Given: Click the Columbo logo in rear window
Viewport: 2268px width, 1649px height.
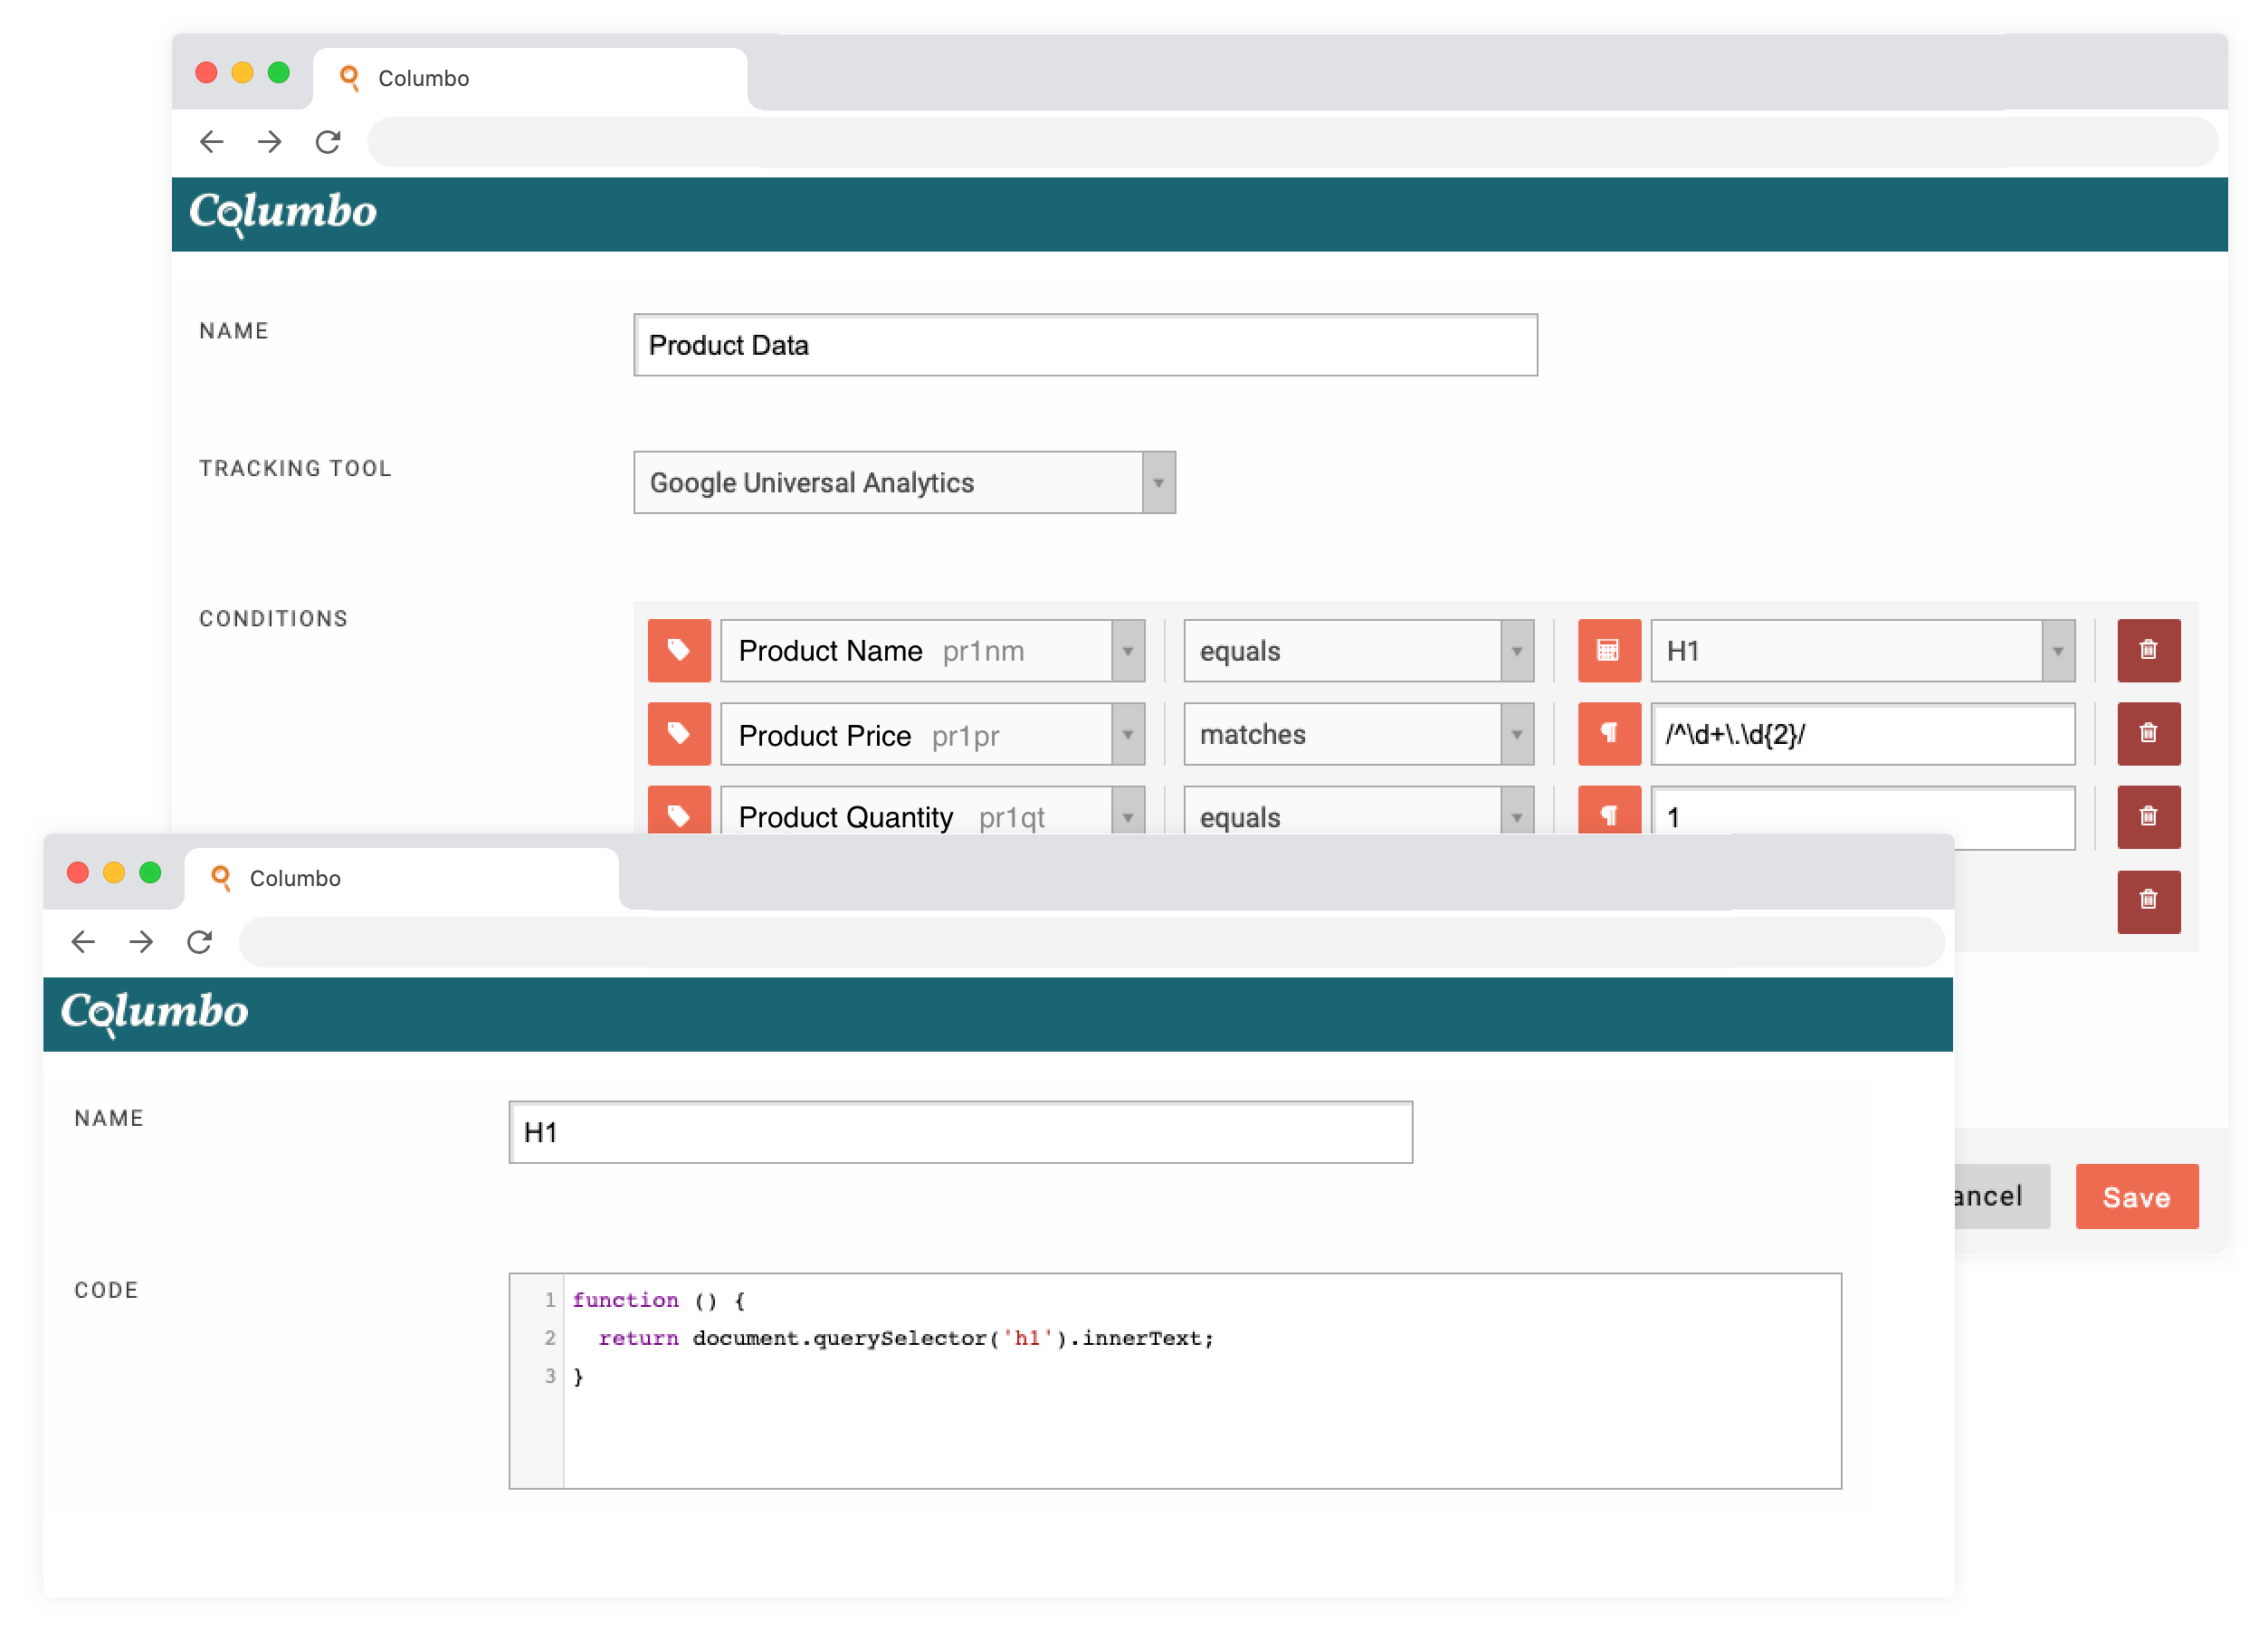Looking at the screenshot, I should [x=283, y=213].
